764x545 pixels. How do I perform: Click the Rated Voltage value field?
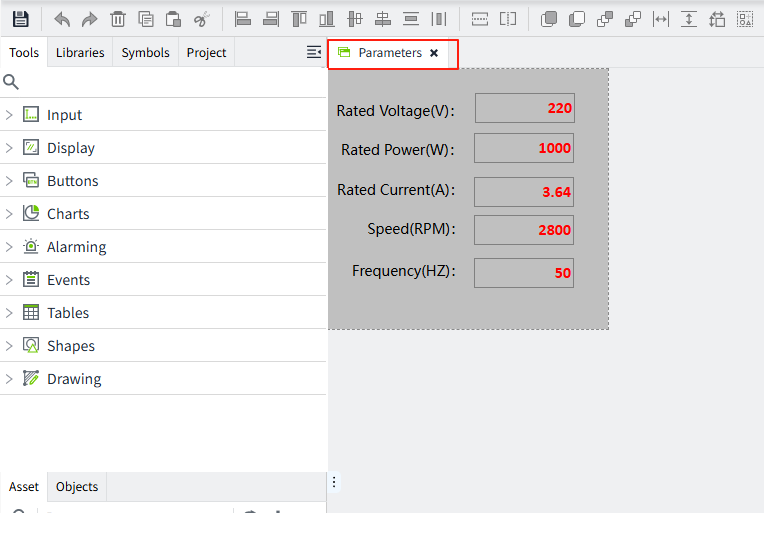(524, 108)
